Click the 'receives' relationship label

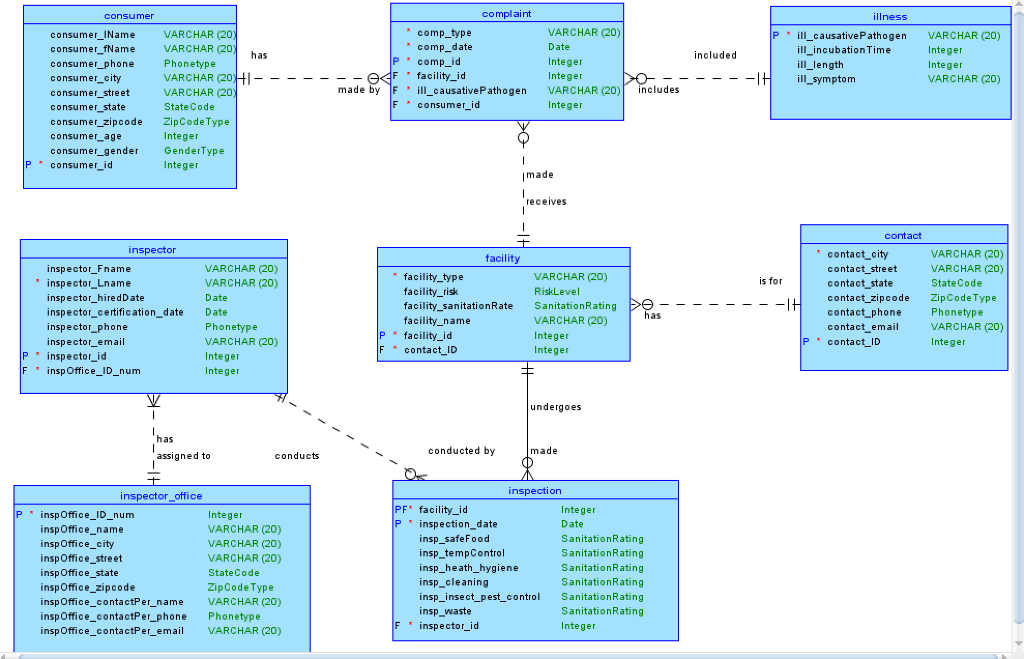[546, 202]
